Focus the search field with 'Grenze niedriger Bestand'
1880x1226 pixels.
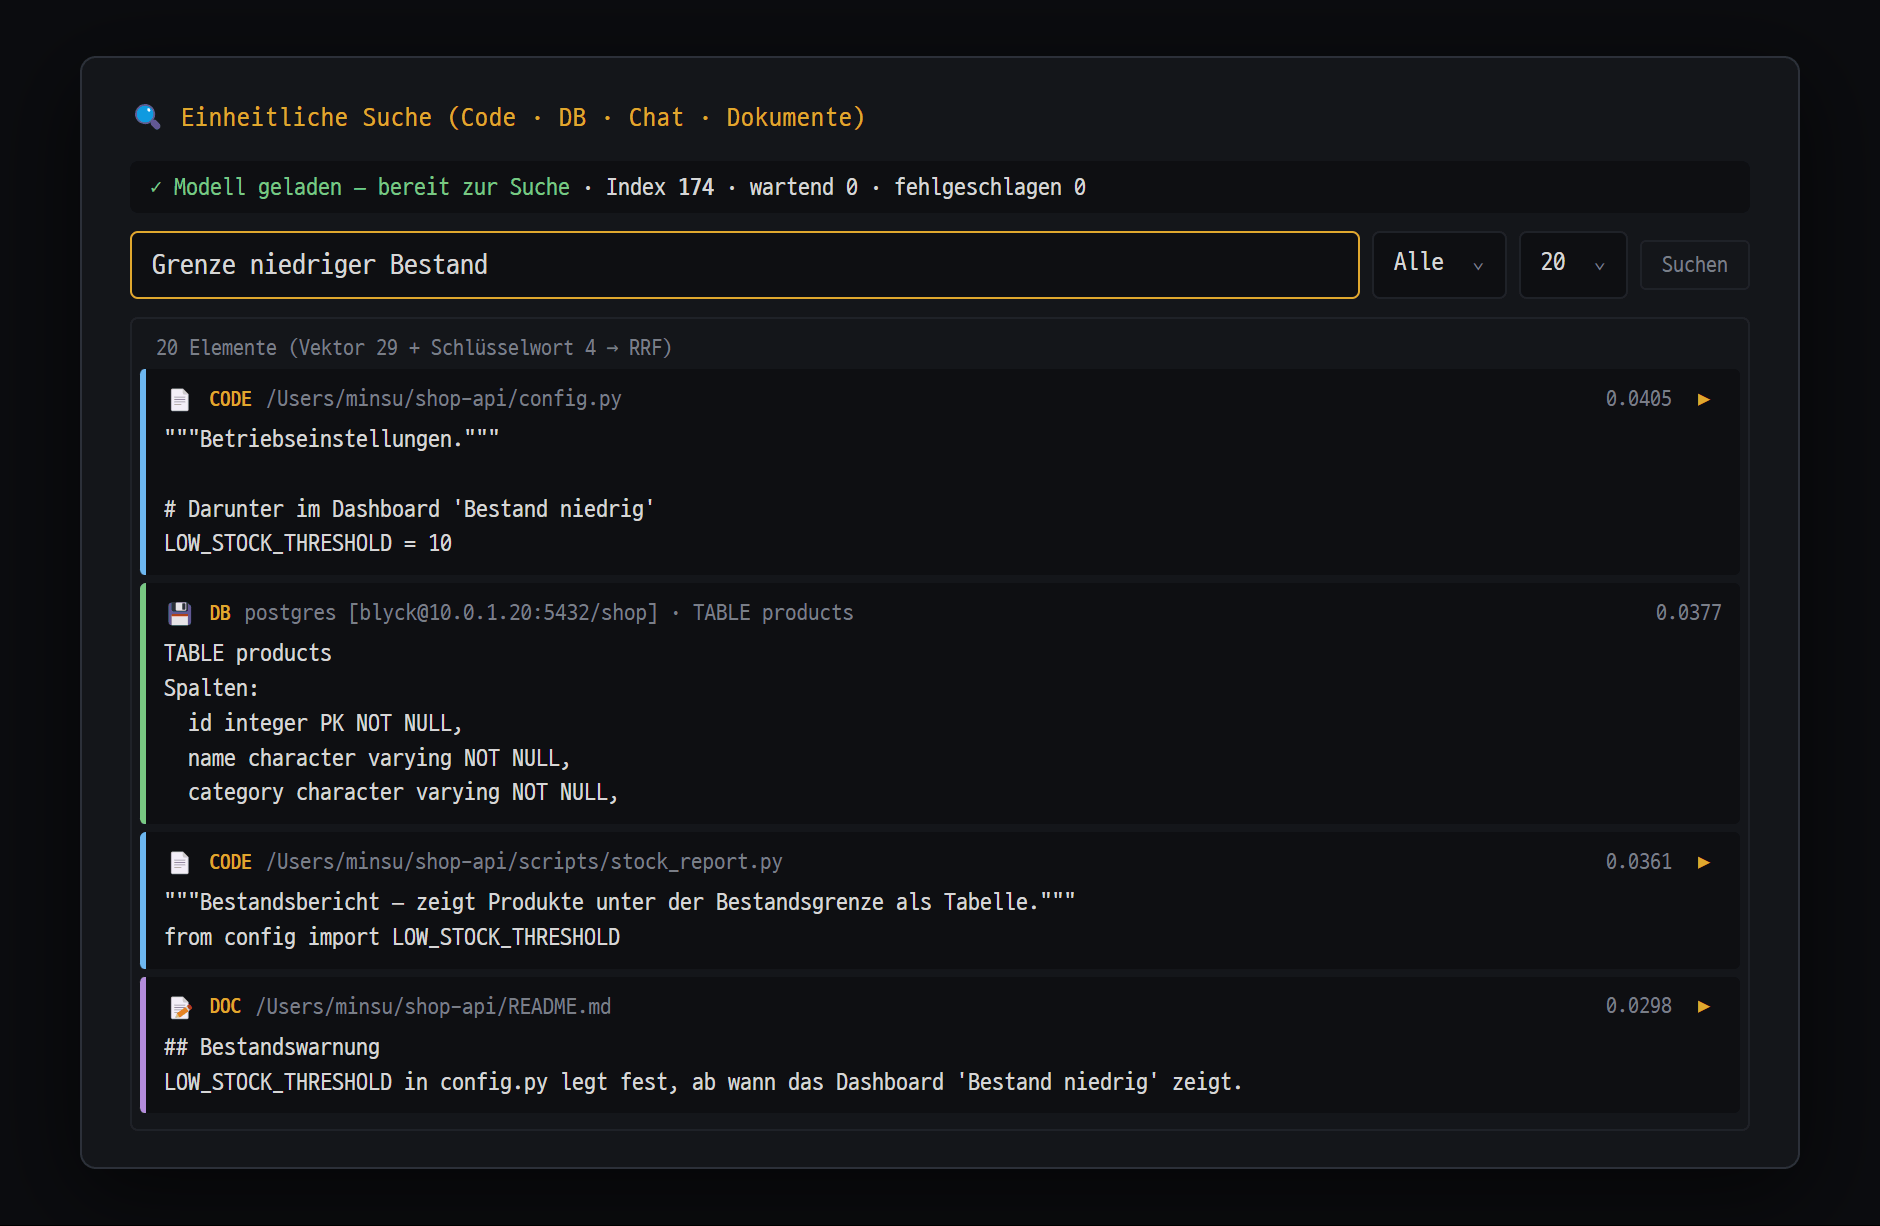[744, 265]
